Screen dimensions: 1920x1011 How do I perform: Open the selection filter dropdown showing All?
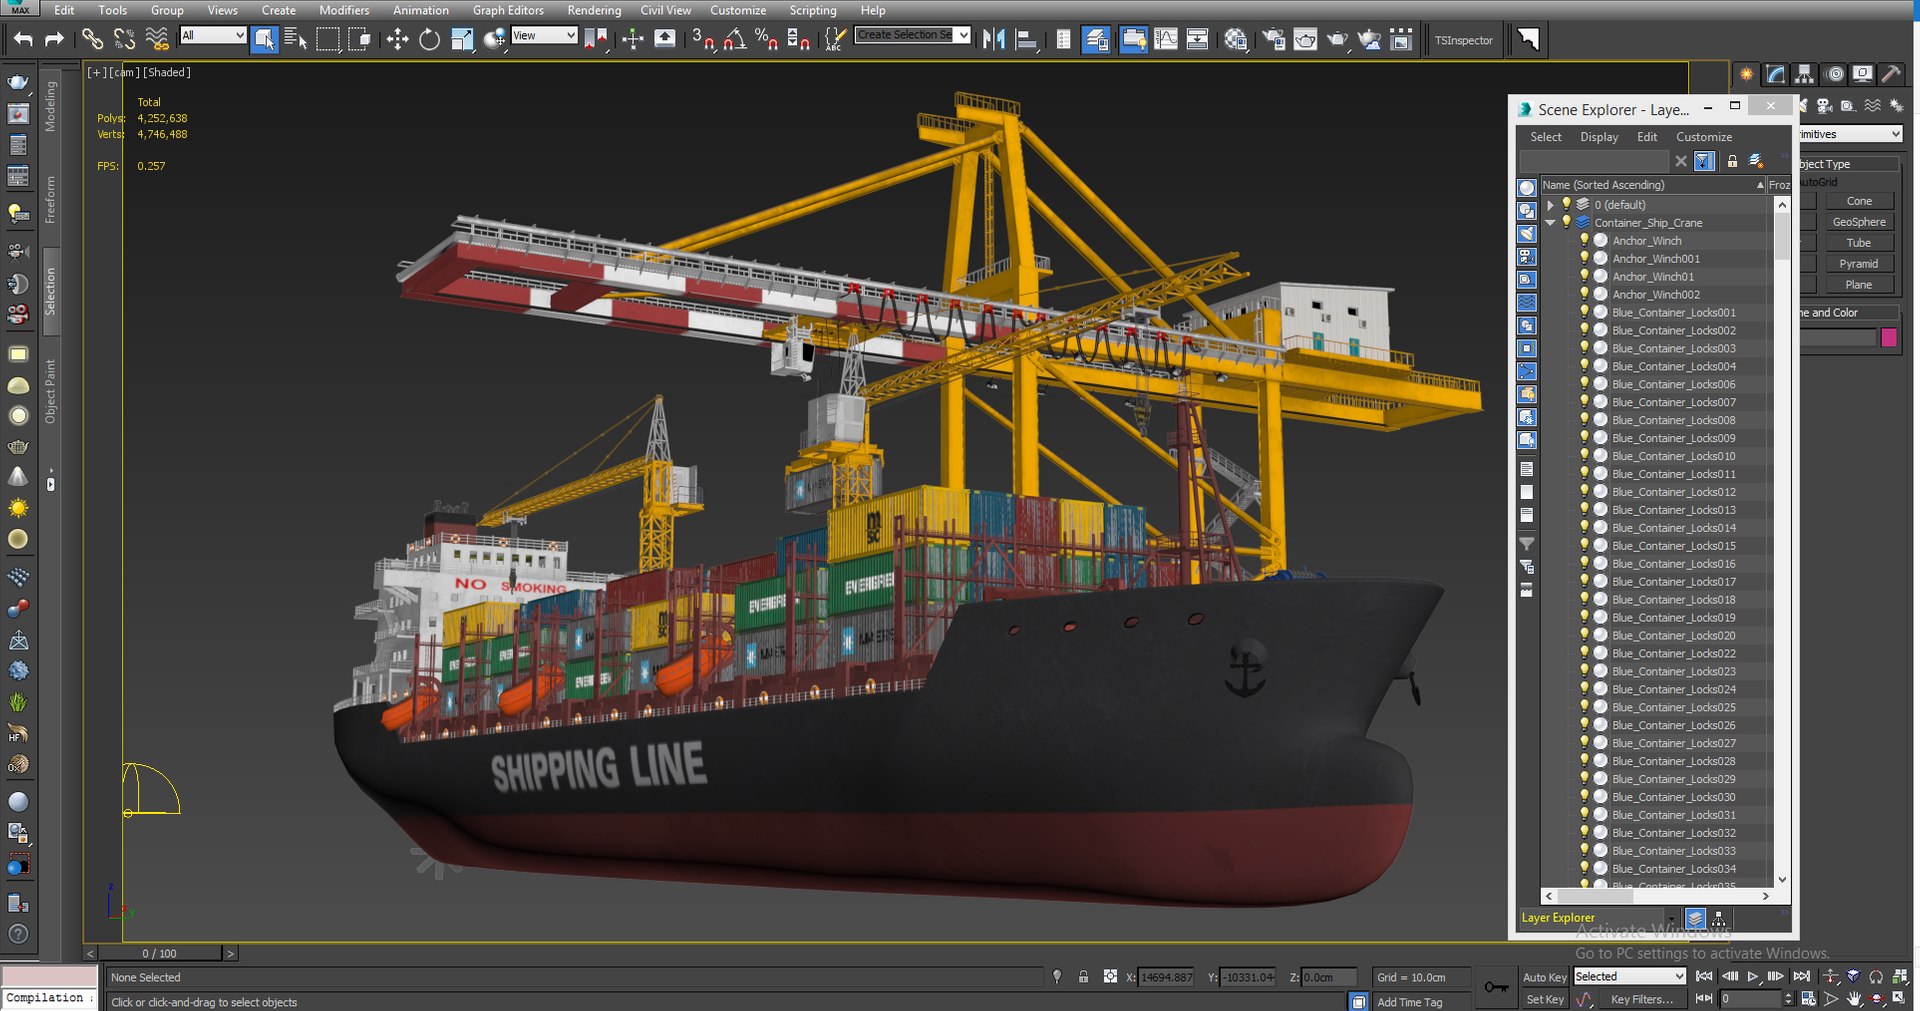[213, 36]
